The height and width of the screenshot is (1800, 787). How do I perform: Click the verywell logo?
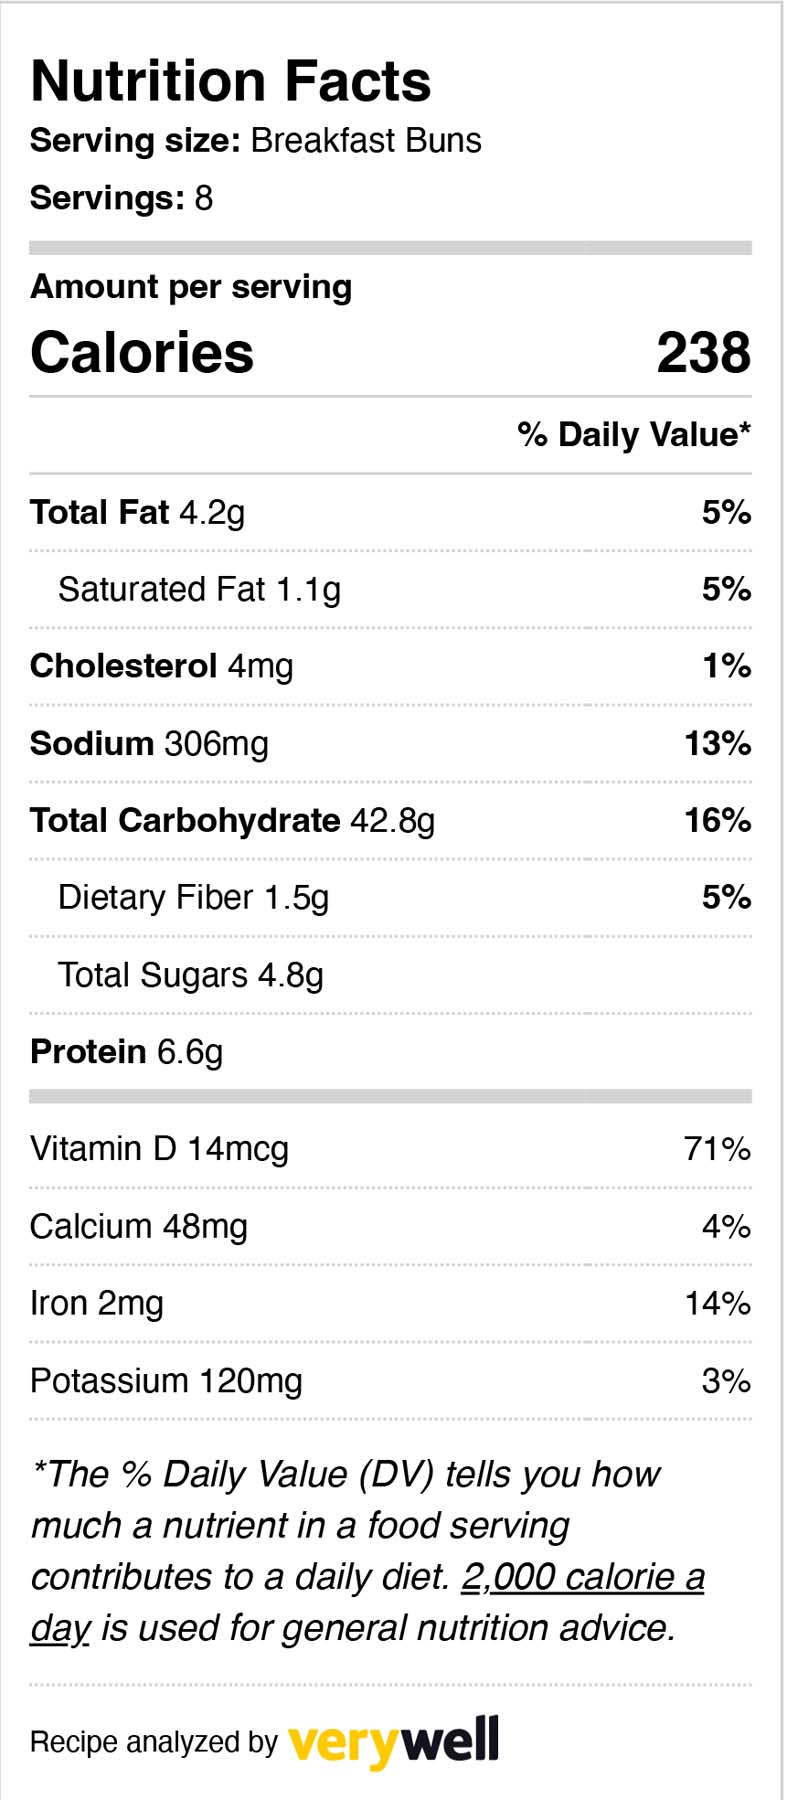[x=393, y=1743]
